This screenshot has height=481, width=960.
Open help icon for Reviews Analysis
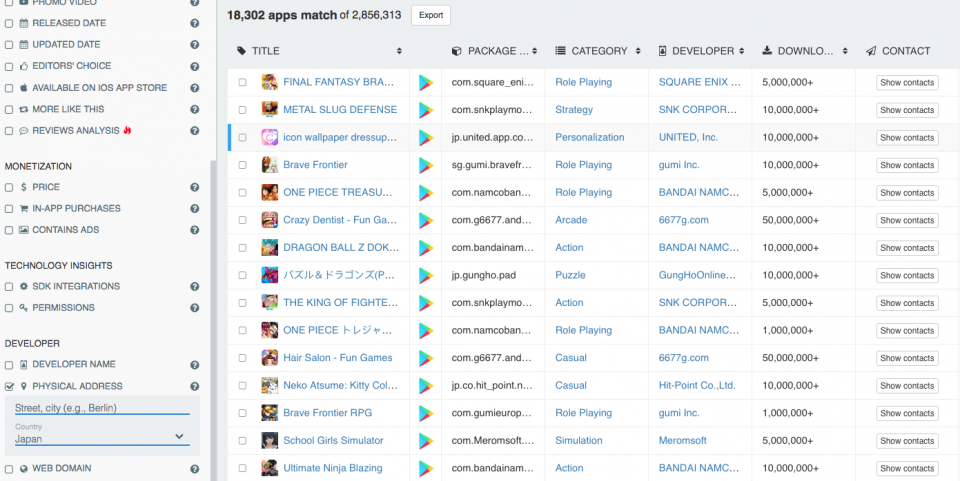pyautogui.click(x=195, y=131)
